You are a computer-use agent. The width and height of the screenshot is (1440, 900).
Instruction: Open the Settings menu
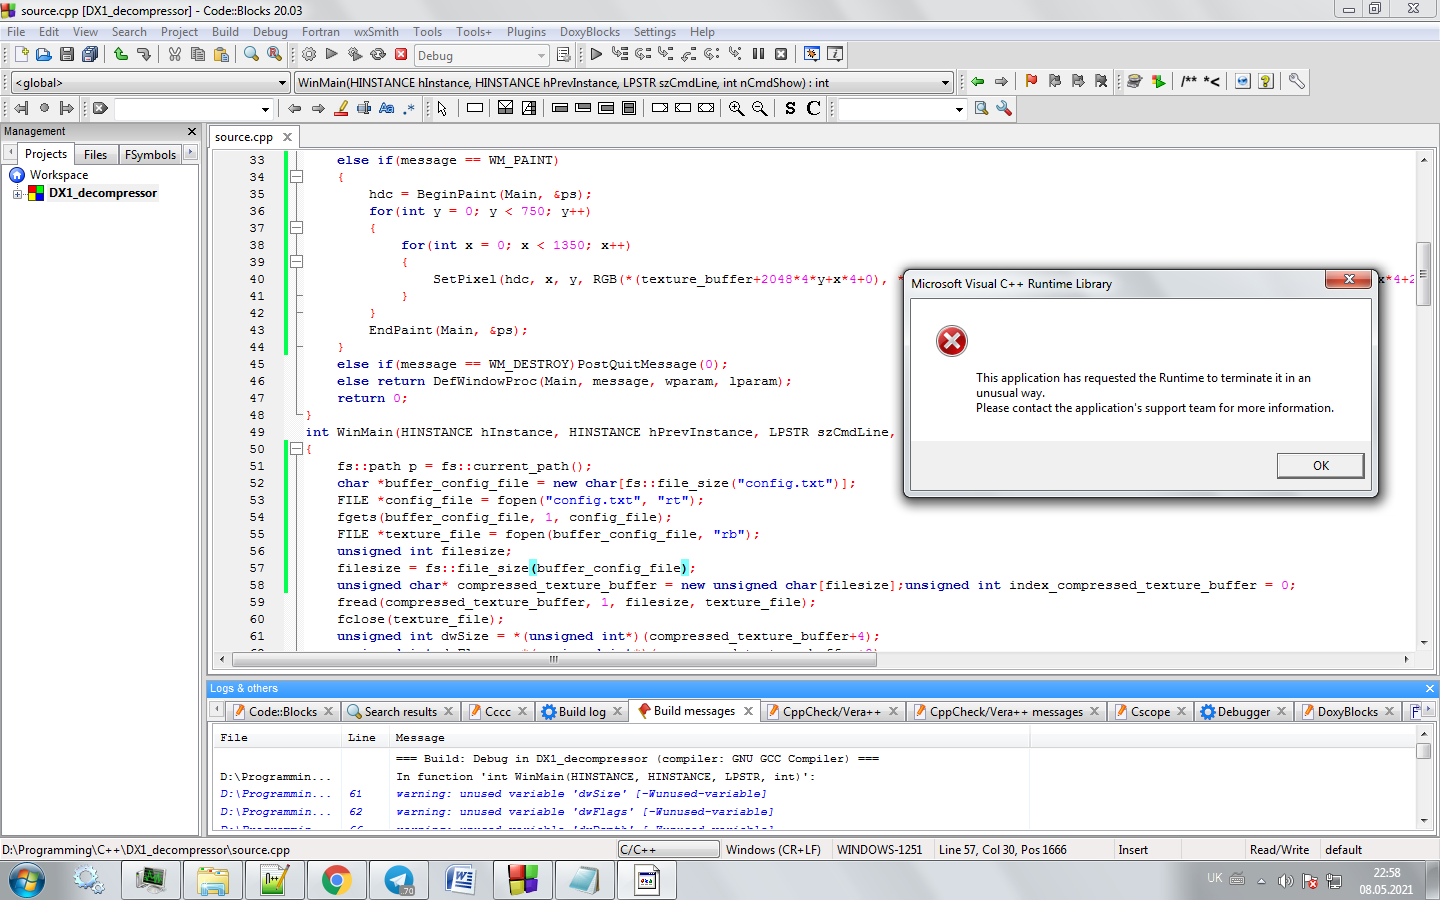point(654,32)
